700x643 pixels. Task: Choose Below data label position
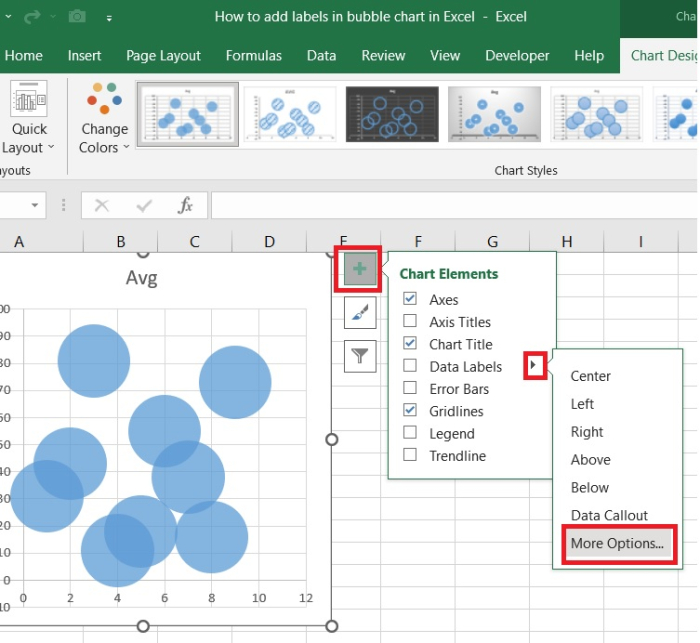click(x=589, y=488)
